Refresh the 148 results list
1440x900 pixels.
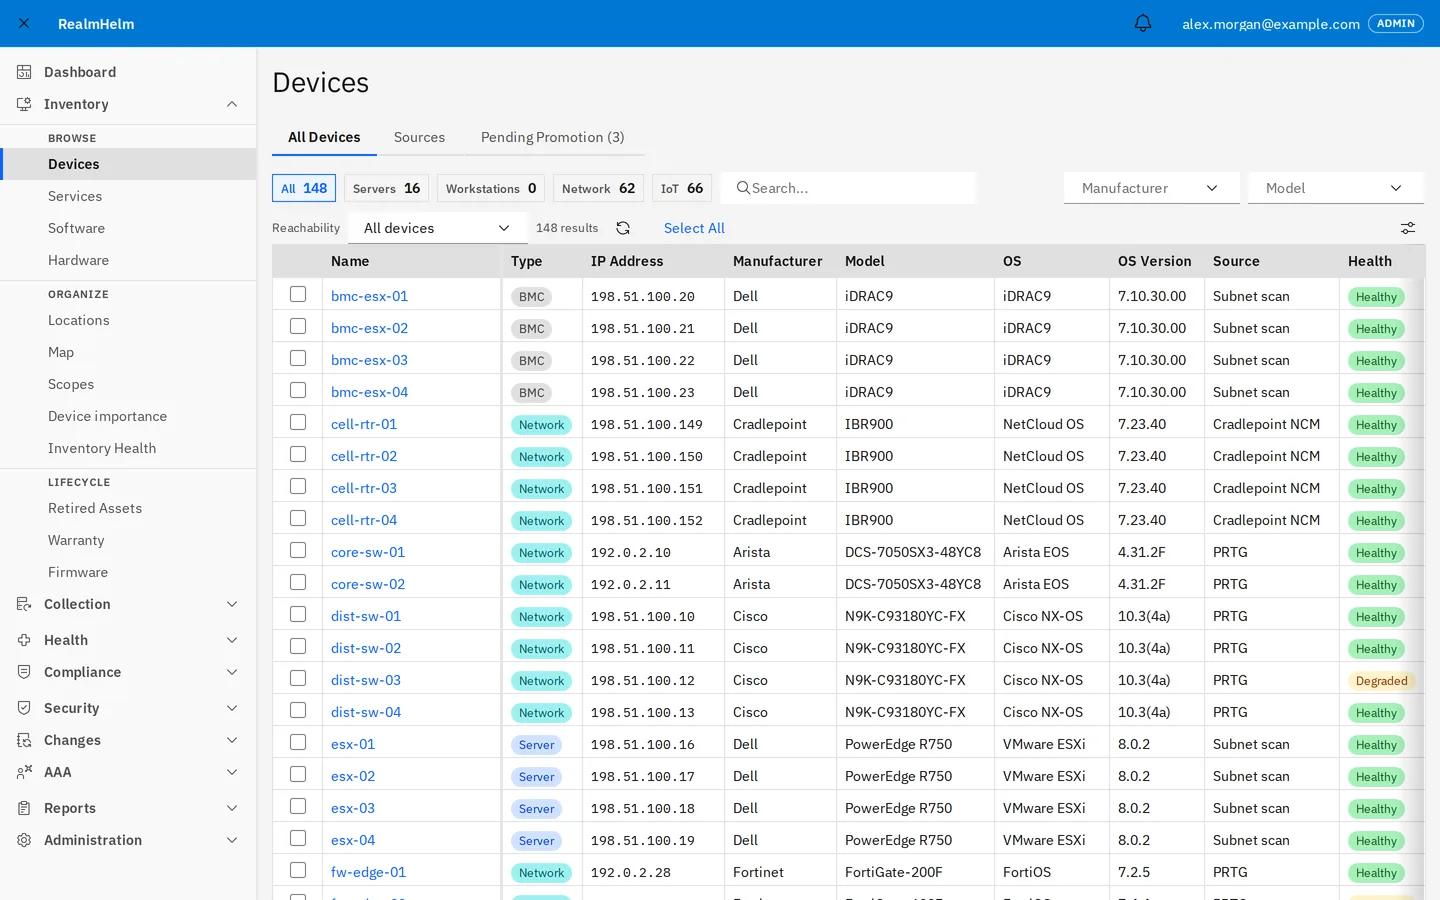pos(623,228)
